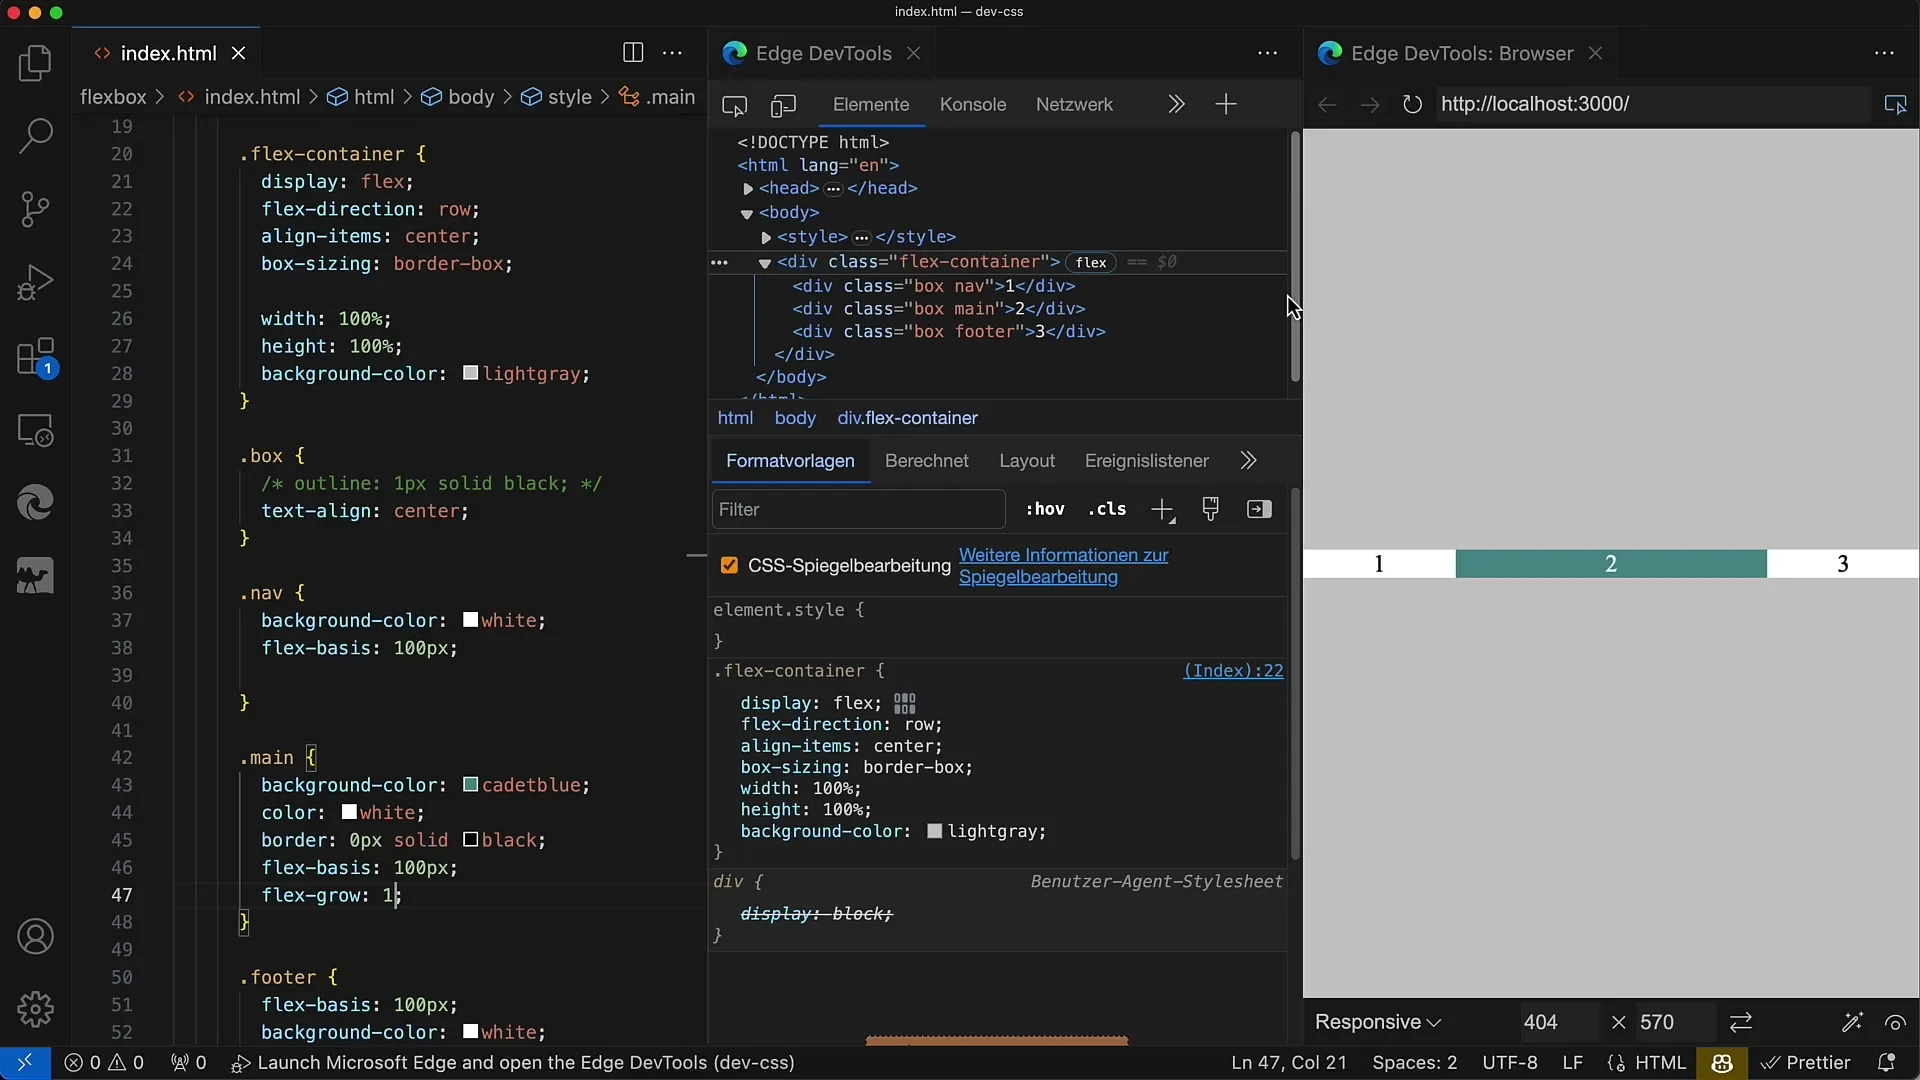Show more styles pane tabs chevron

[x=1248, y=461]
